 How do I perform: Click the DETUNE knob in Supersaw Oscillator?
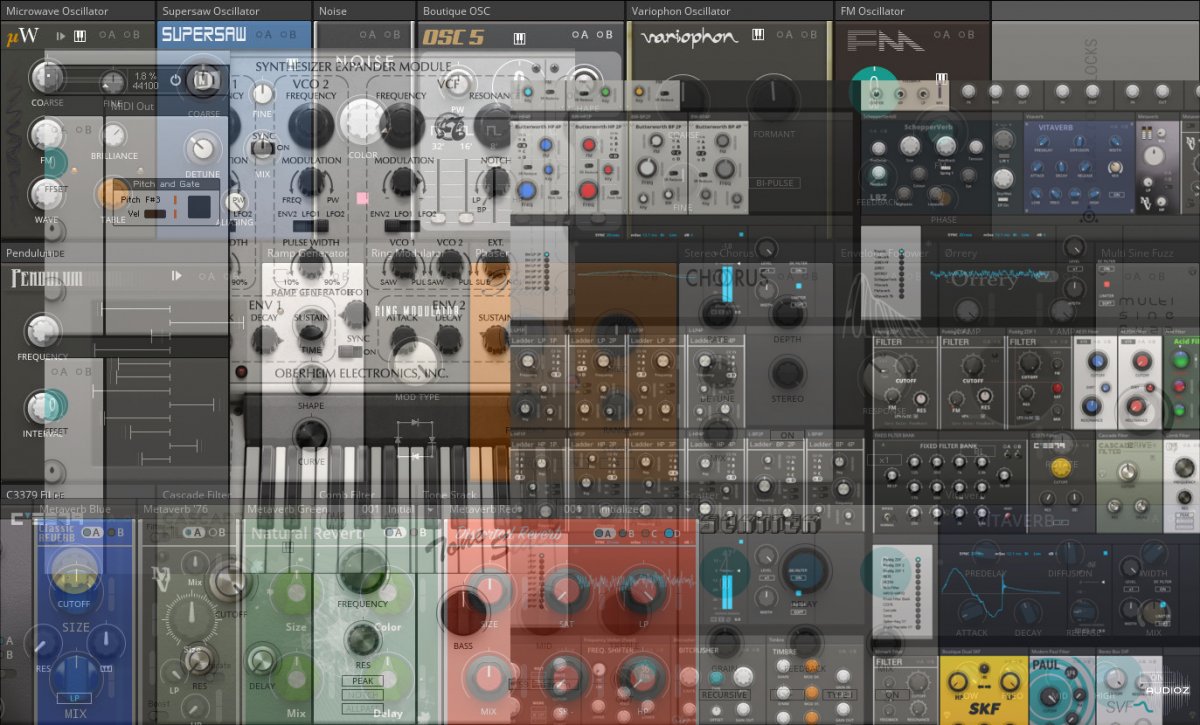(x=202, y=148)
